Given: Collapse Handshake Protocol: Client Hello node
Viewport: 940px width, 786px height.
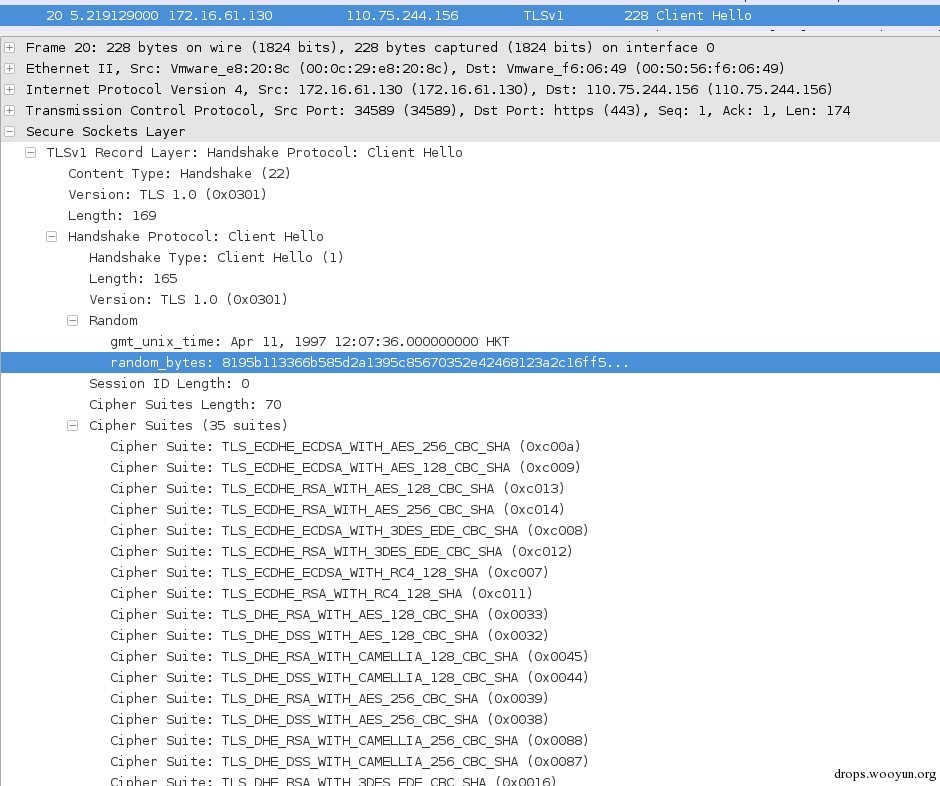Looking at the screenshot, I should (x=52, y=236).
